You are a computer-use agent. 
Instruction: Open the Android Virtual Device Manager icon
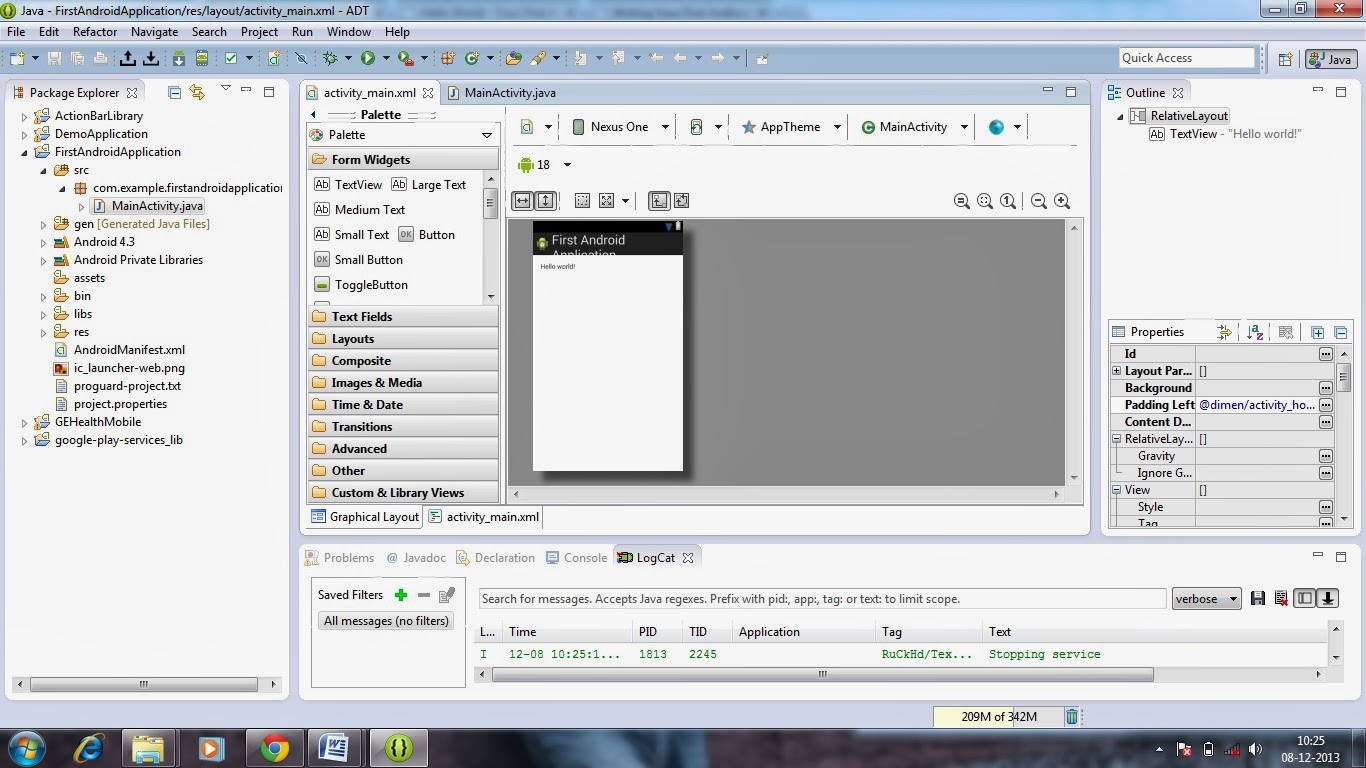click(x=202, y=59)
